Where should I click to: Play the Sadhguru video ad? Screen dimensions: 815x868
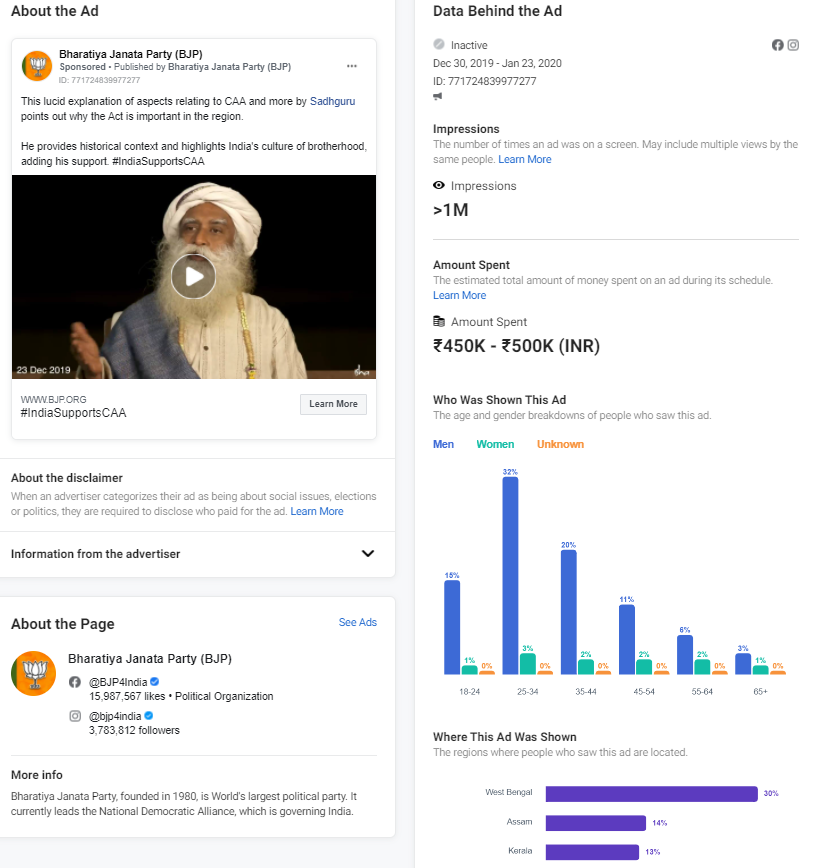pos(193,276)
